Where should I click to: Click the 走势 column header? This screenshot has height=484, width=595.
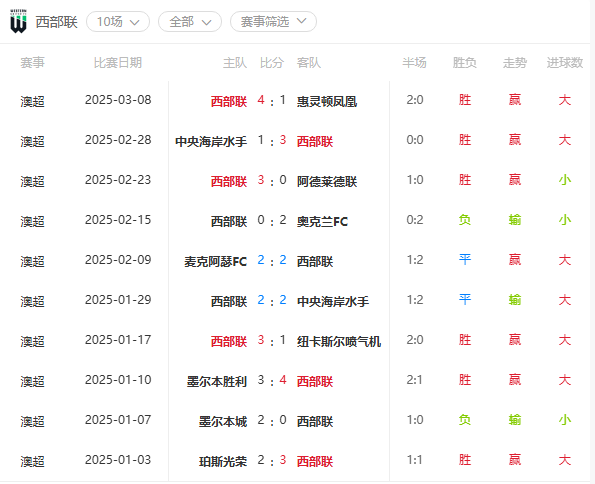point(515,63)
